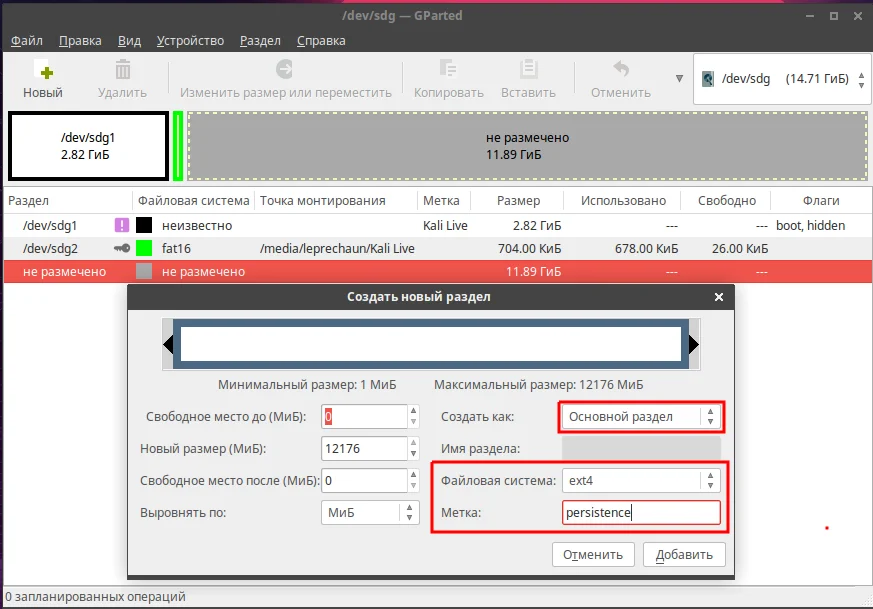Click the Копировать toolbar icon
The height and width of the screenshot is (609, 873).
(448, 69)
